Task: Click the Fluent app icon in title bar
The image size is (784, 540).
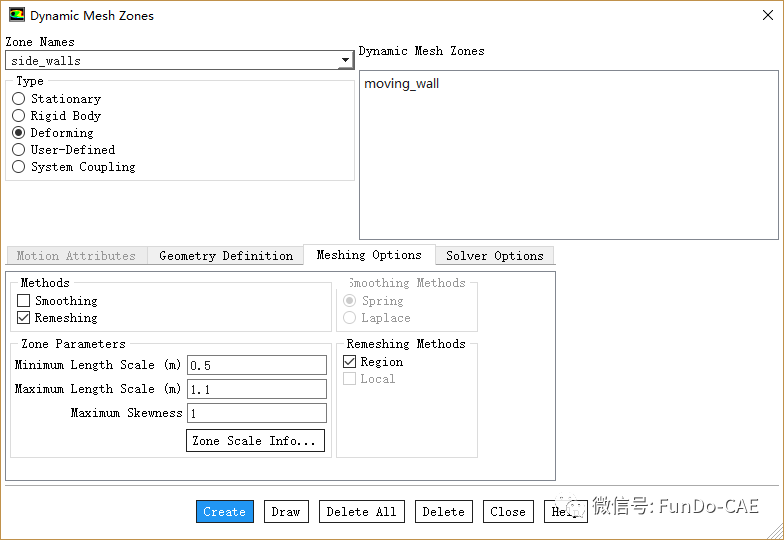Action: [x=17, y=16]
